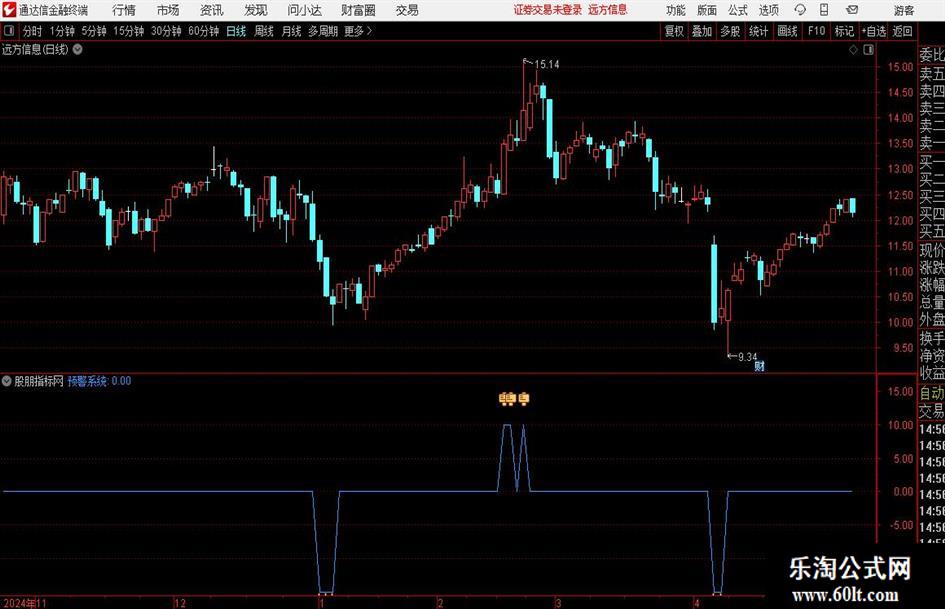Click the -5.00 indicator axis label
This screenshot has width=945, height=609.
(x=902, y=525)
